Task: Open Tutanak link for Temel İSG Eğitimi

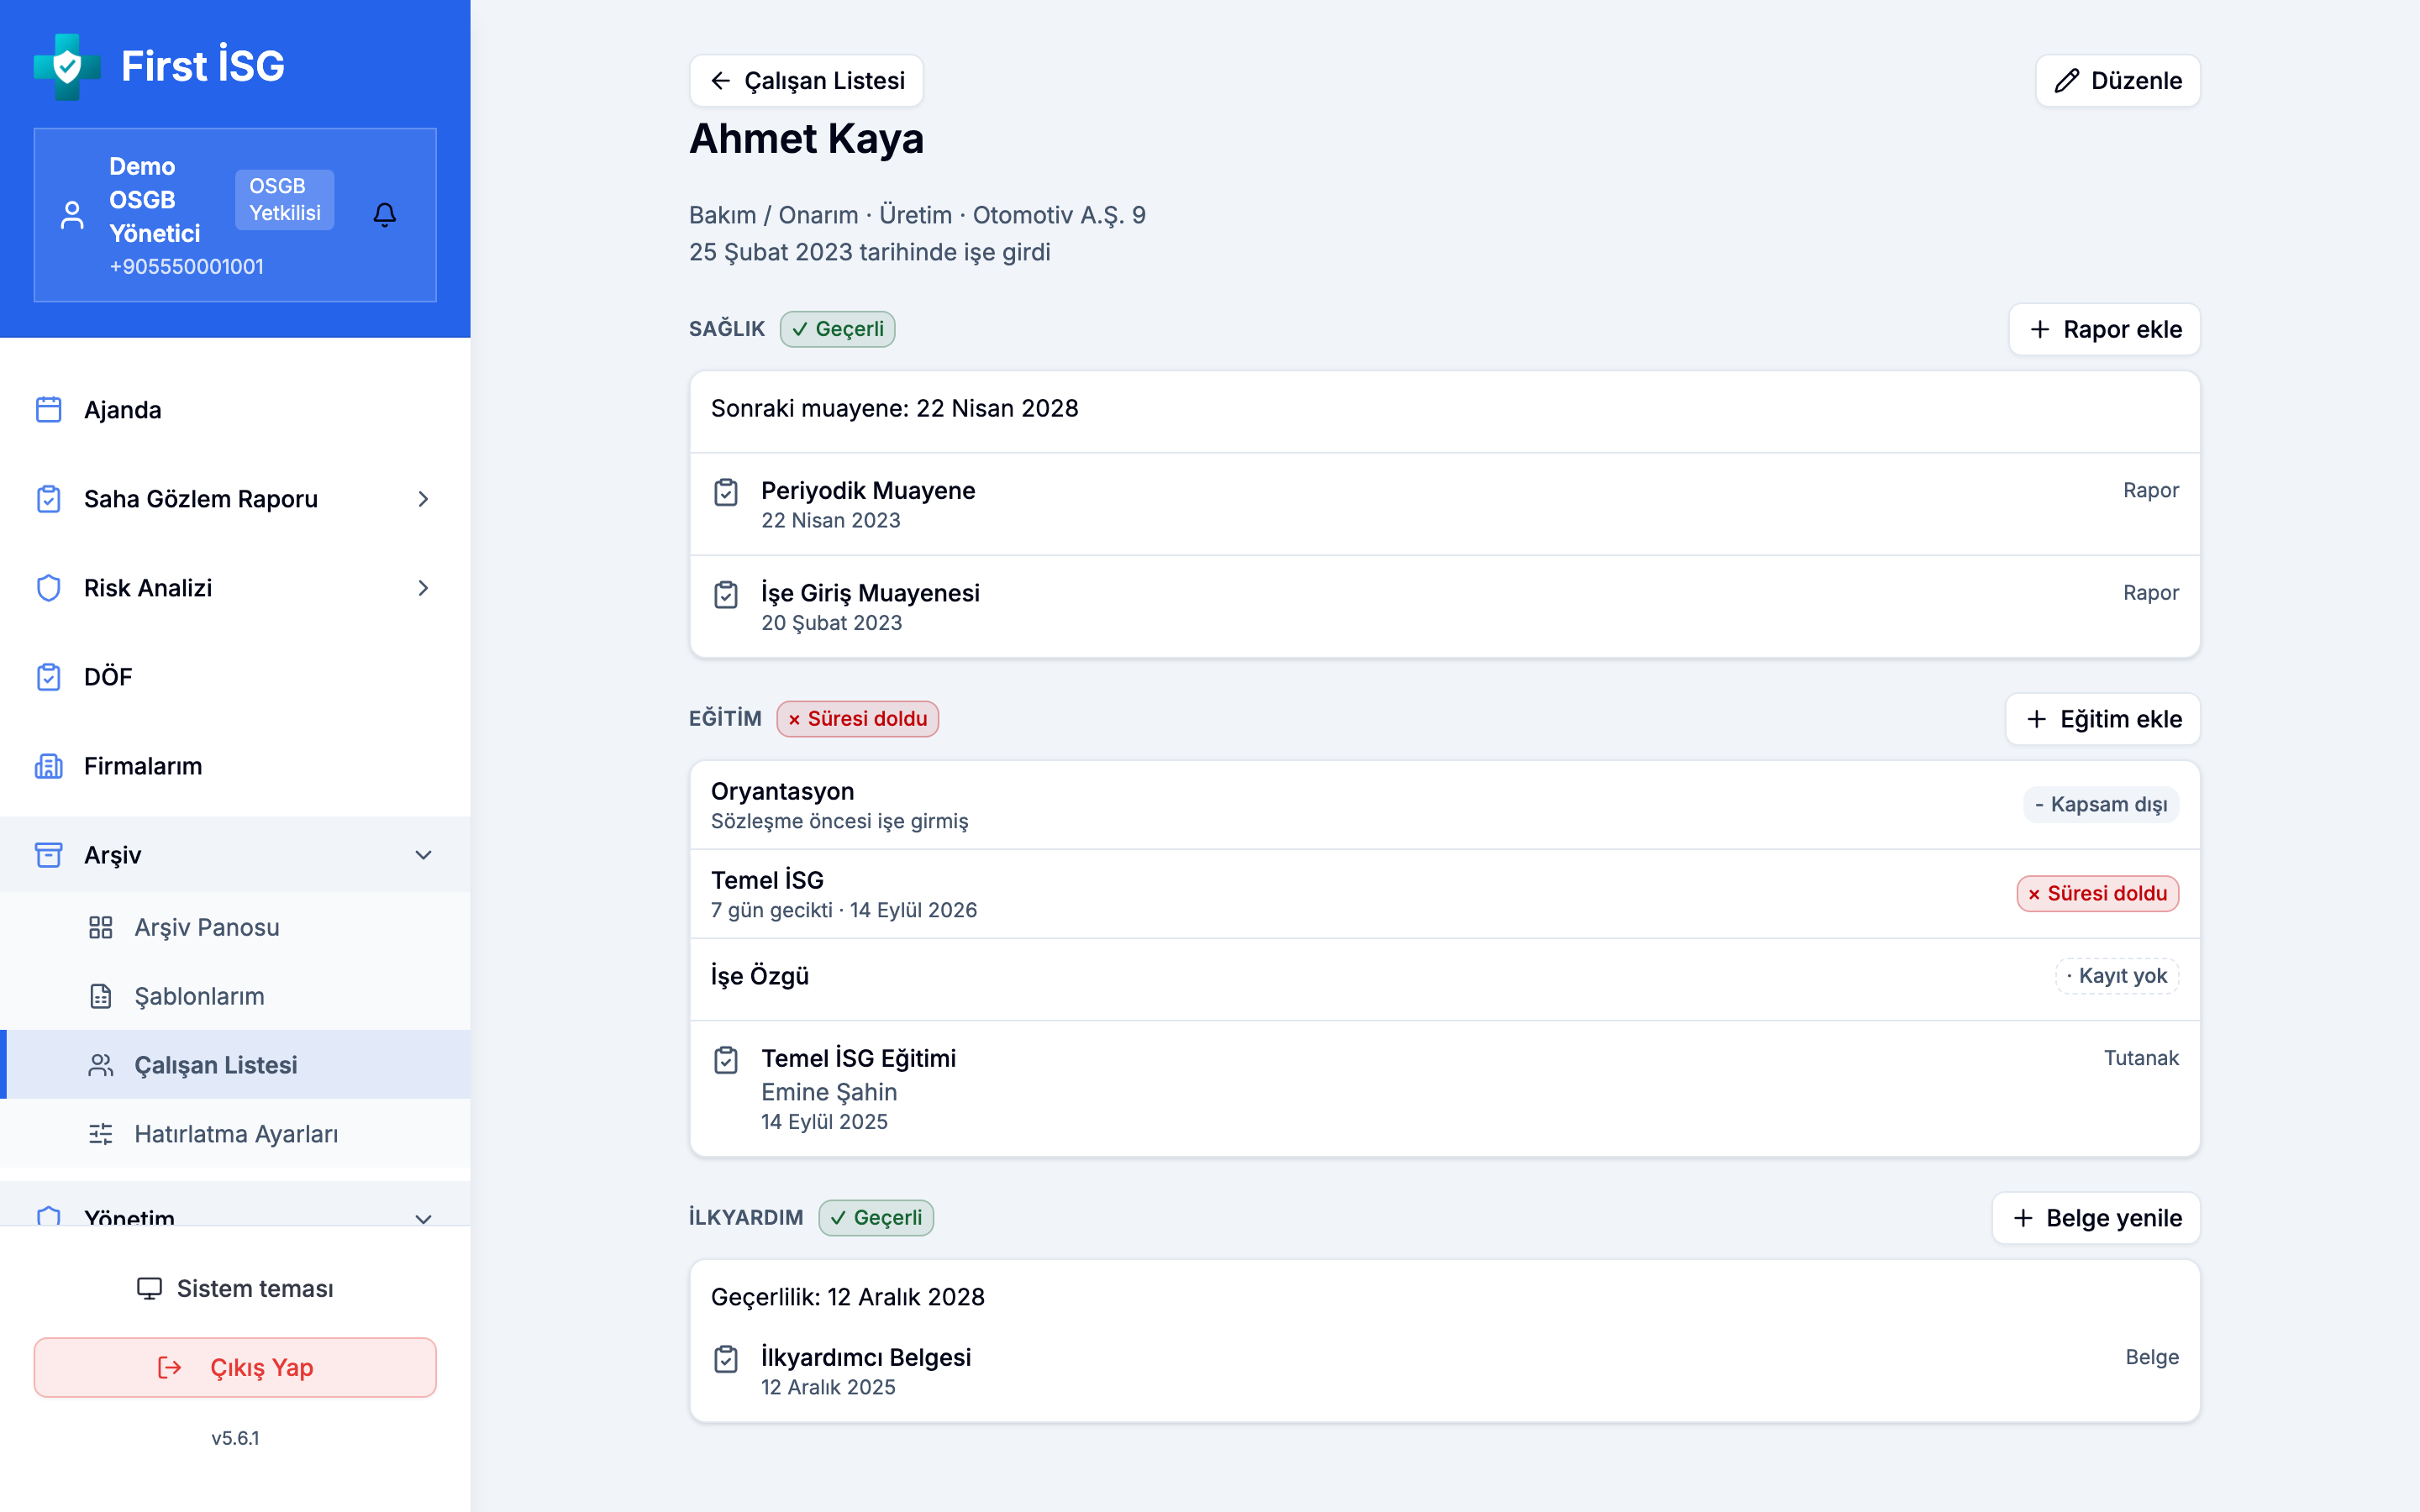Action: point(2141,1058)
